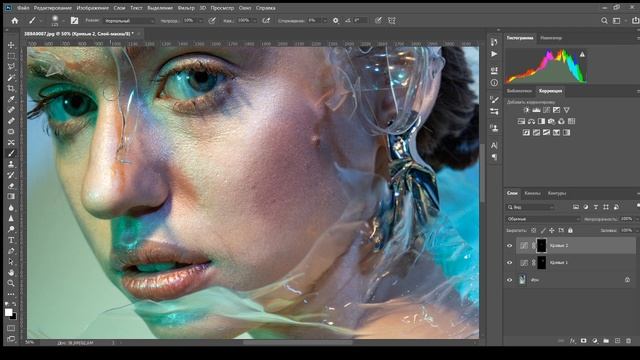Create a new group folder button

[x=606, y=341]
